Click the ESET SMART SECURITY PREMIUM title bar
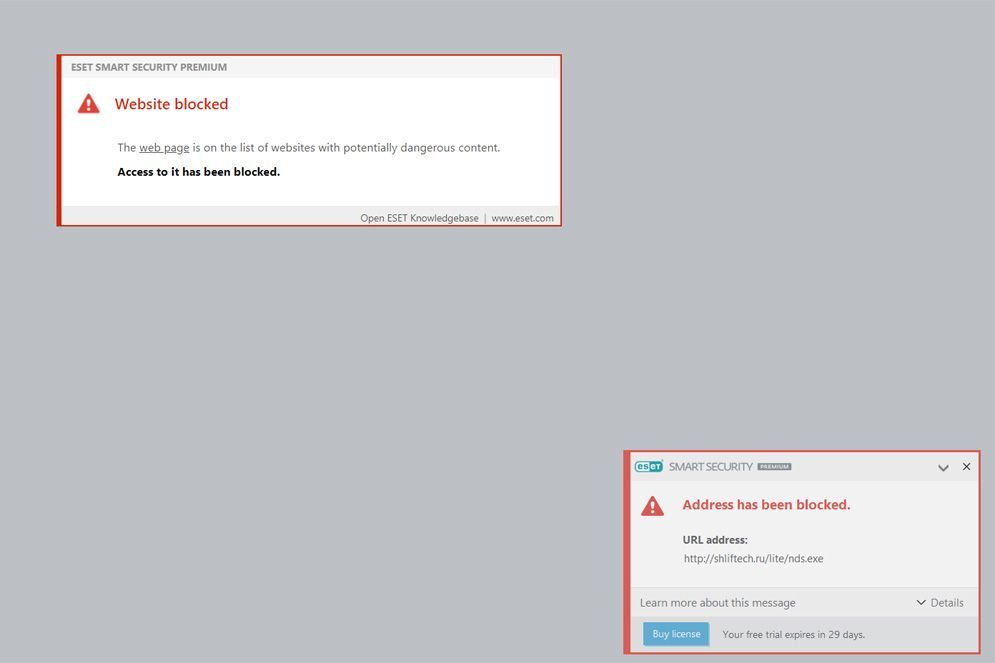This screenshot has width=995, height=663. click(311, 67)
